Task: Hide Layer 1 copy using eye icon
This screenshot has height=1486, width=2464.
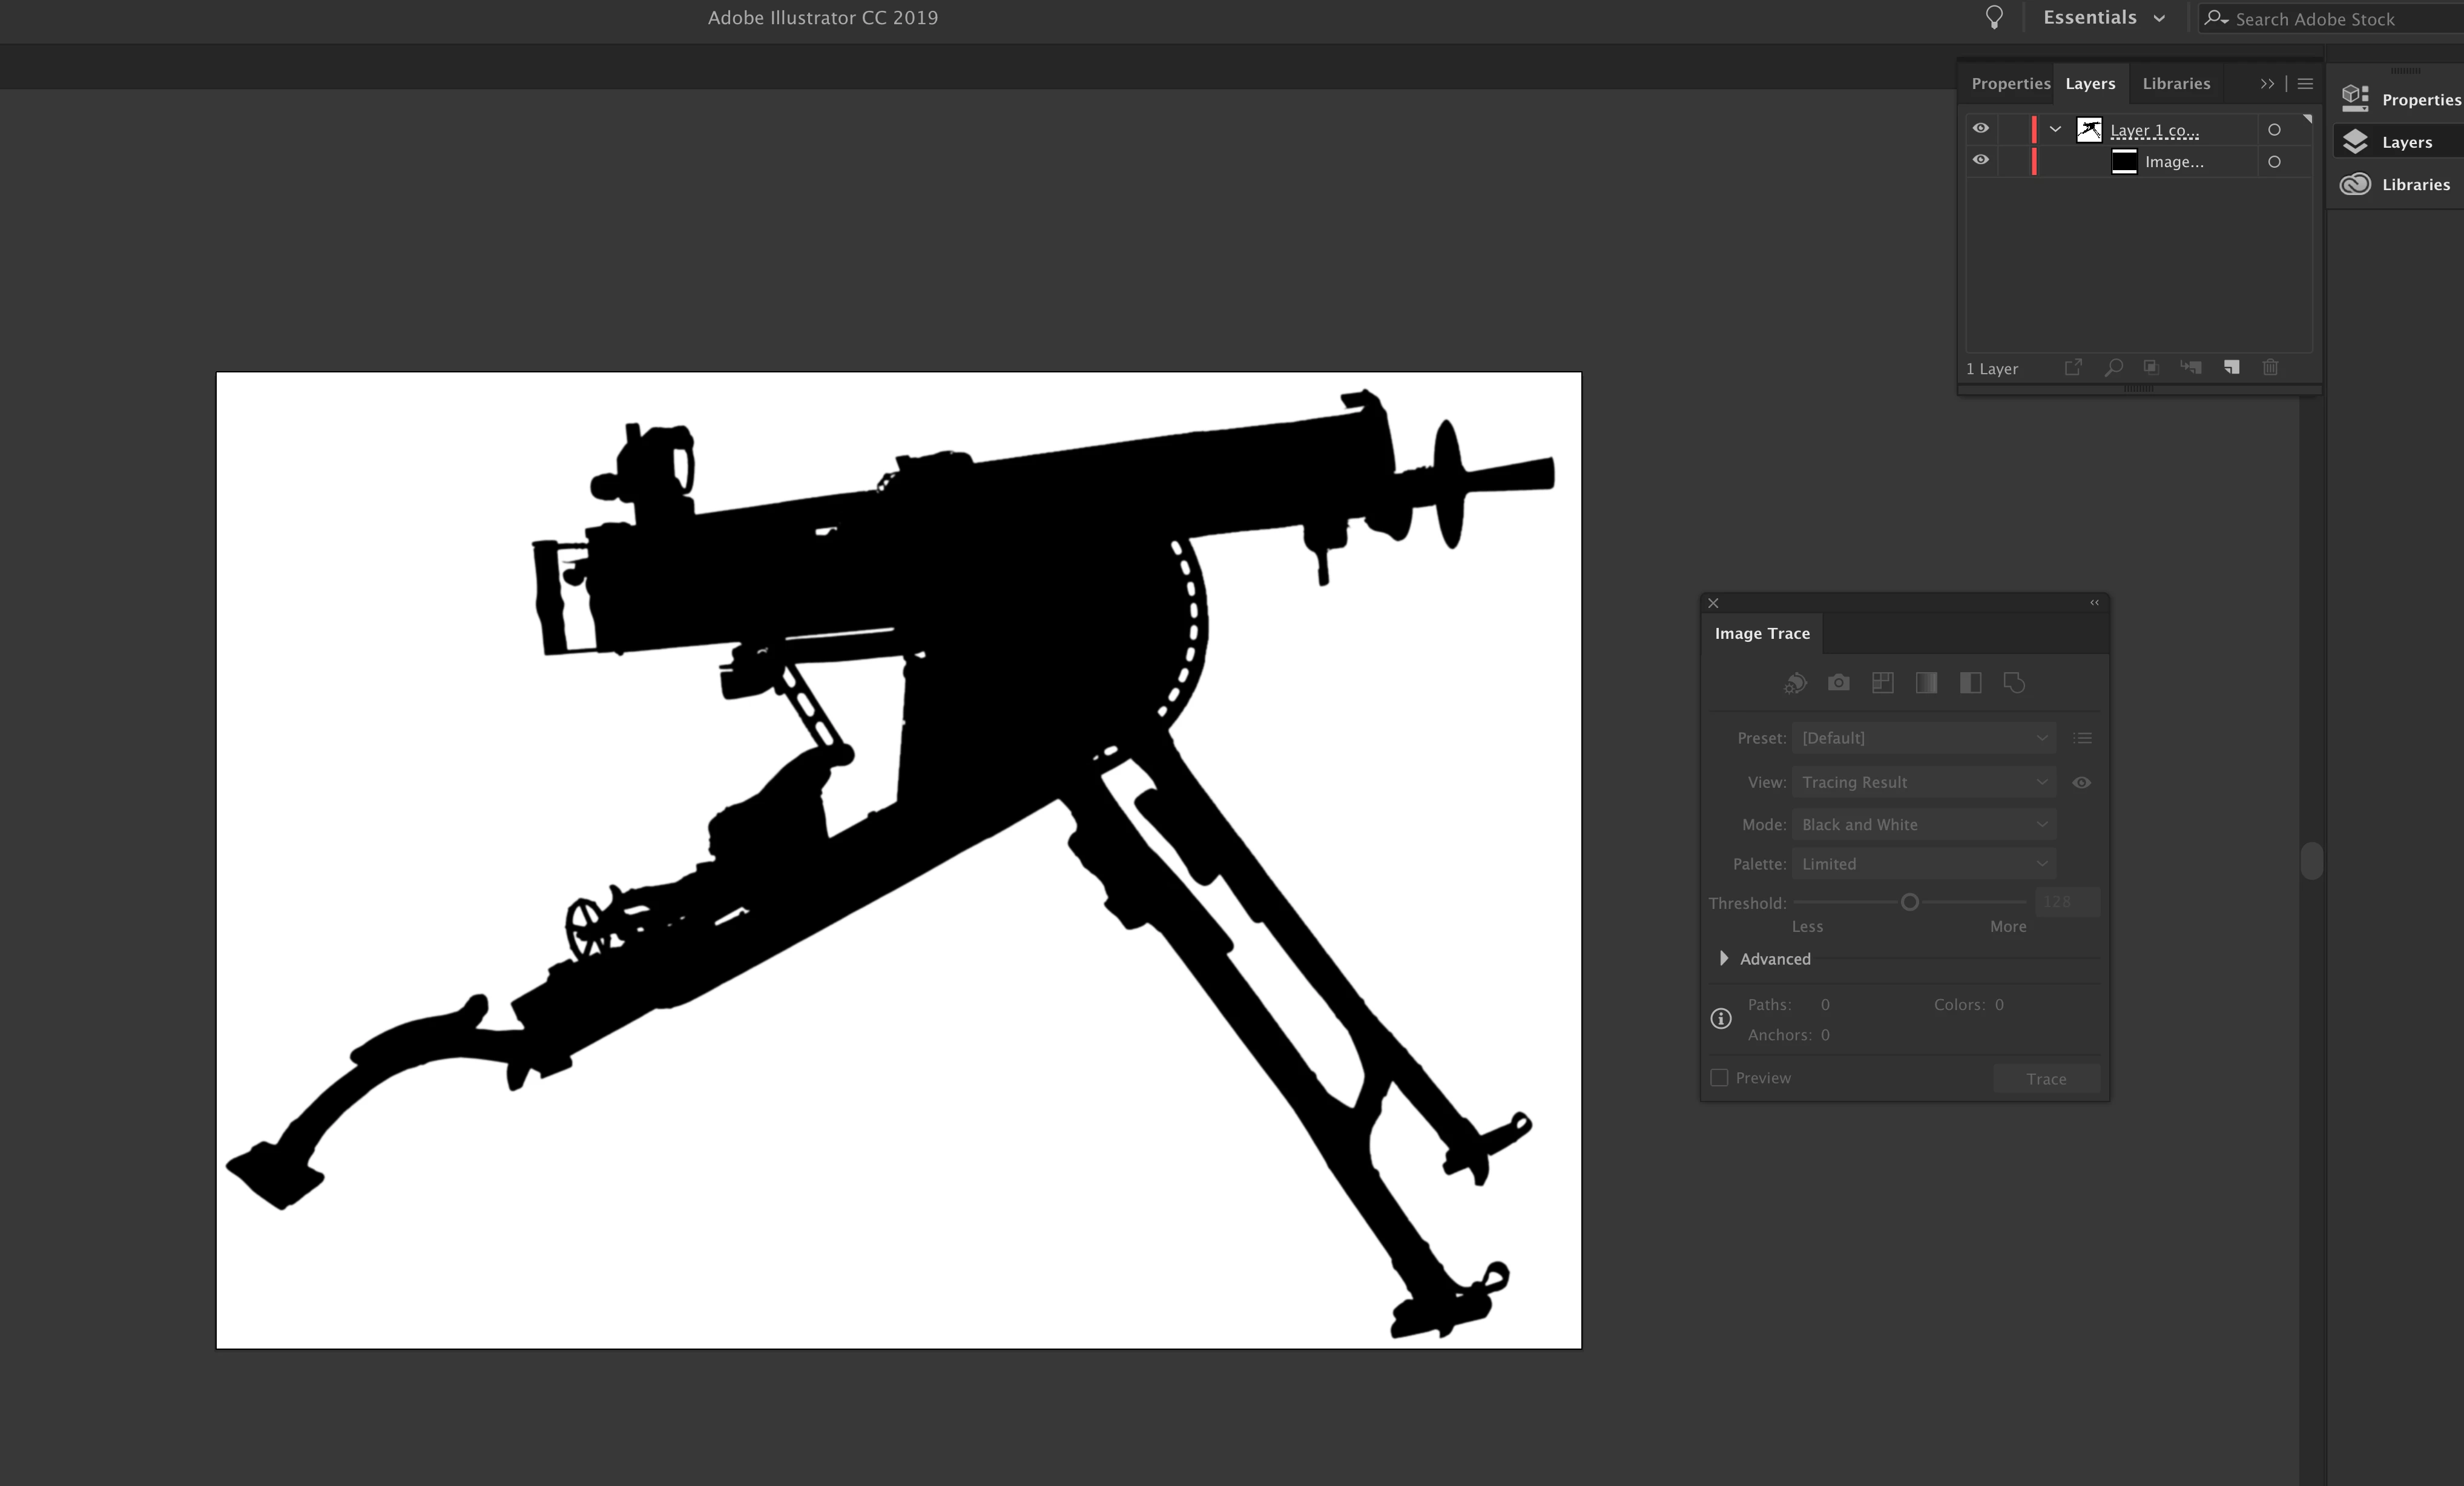Action: pos(1980,129)
